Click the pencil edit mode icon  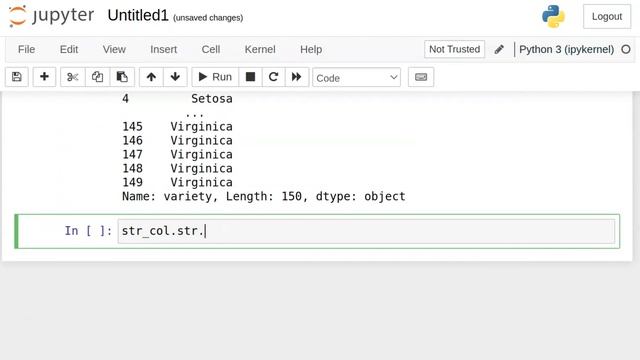tap(499, 49)
